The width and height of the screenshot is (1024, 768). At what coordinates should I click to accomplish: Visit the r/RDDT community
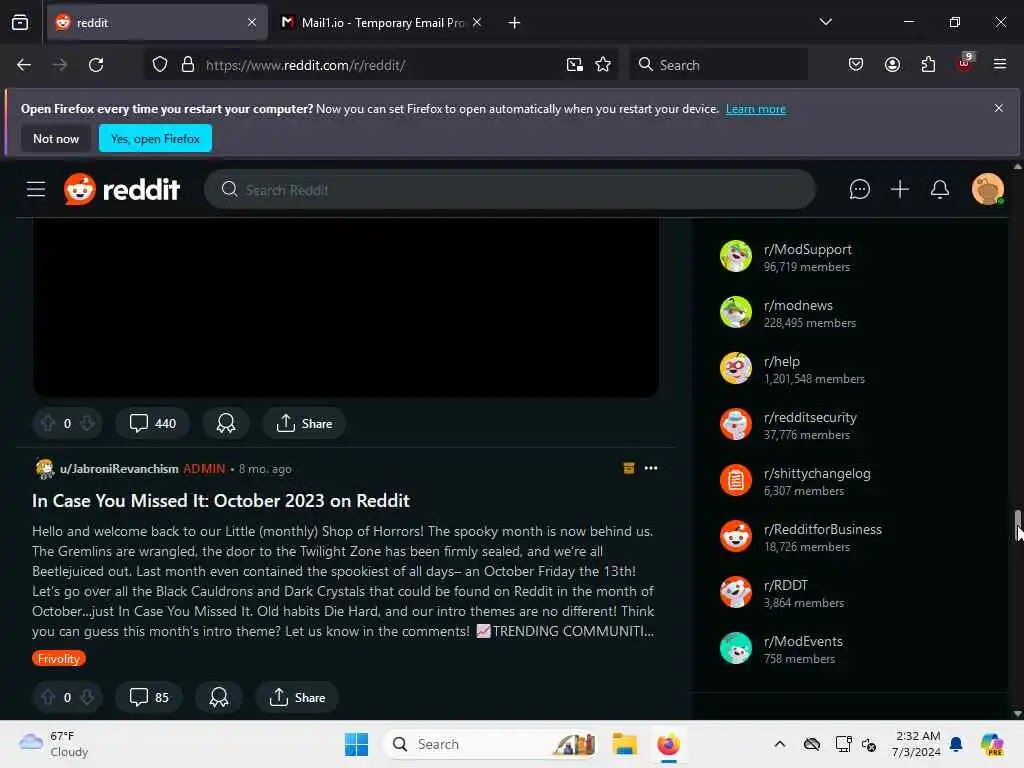(786, 586)
